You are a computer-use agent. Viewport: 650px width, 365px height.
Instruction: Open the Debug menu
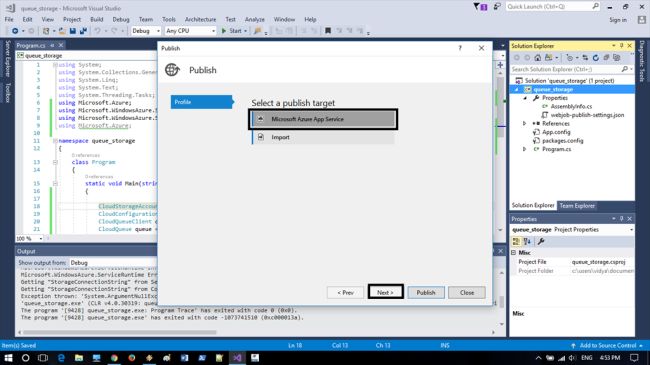[121, 19]
